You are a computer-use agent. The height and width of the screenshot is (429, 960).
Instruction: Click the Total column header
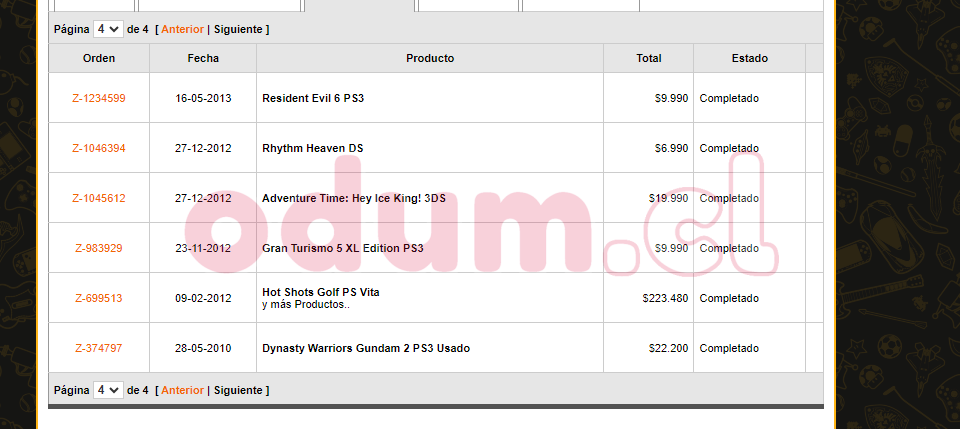(649, 58)
